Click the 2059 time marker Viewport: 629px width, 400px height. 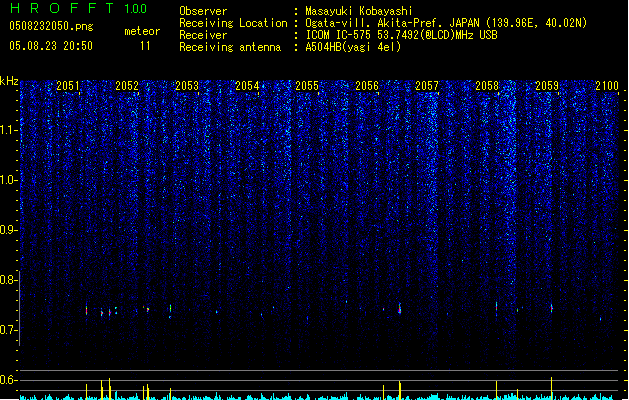coord(547,86)
